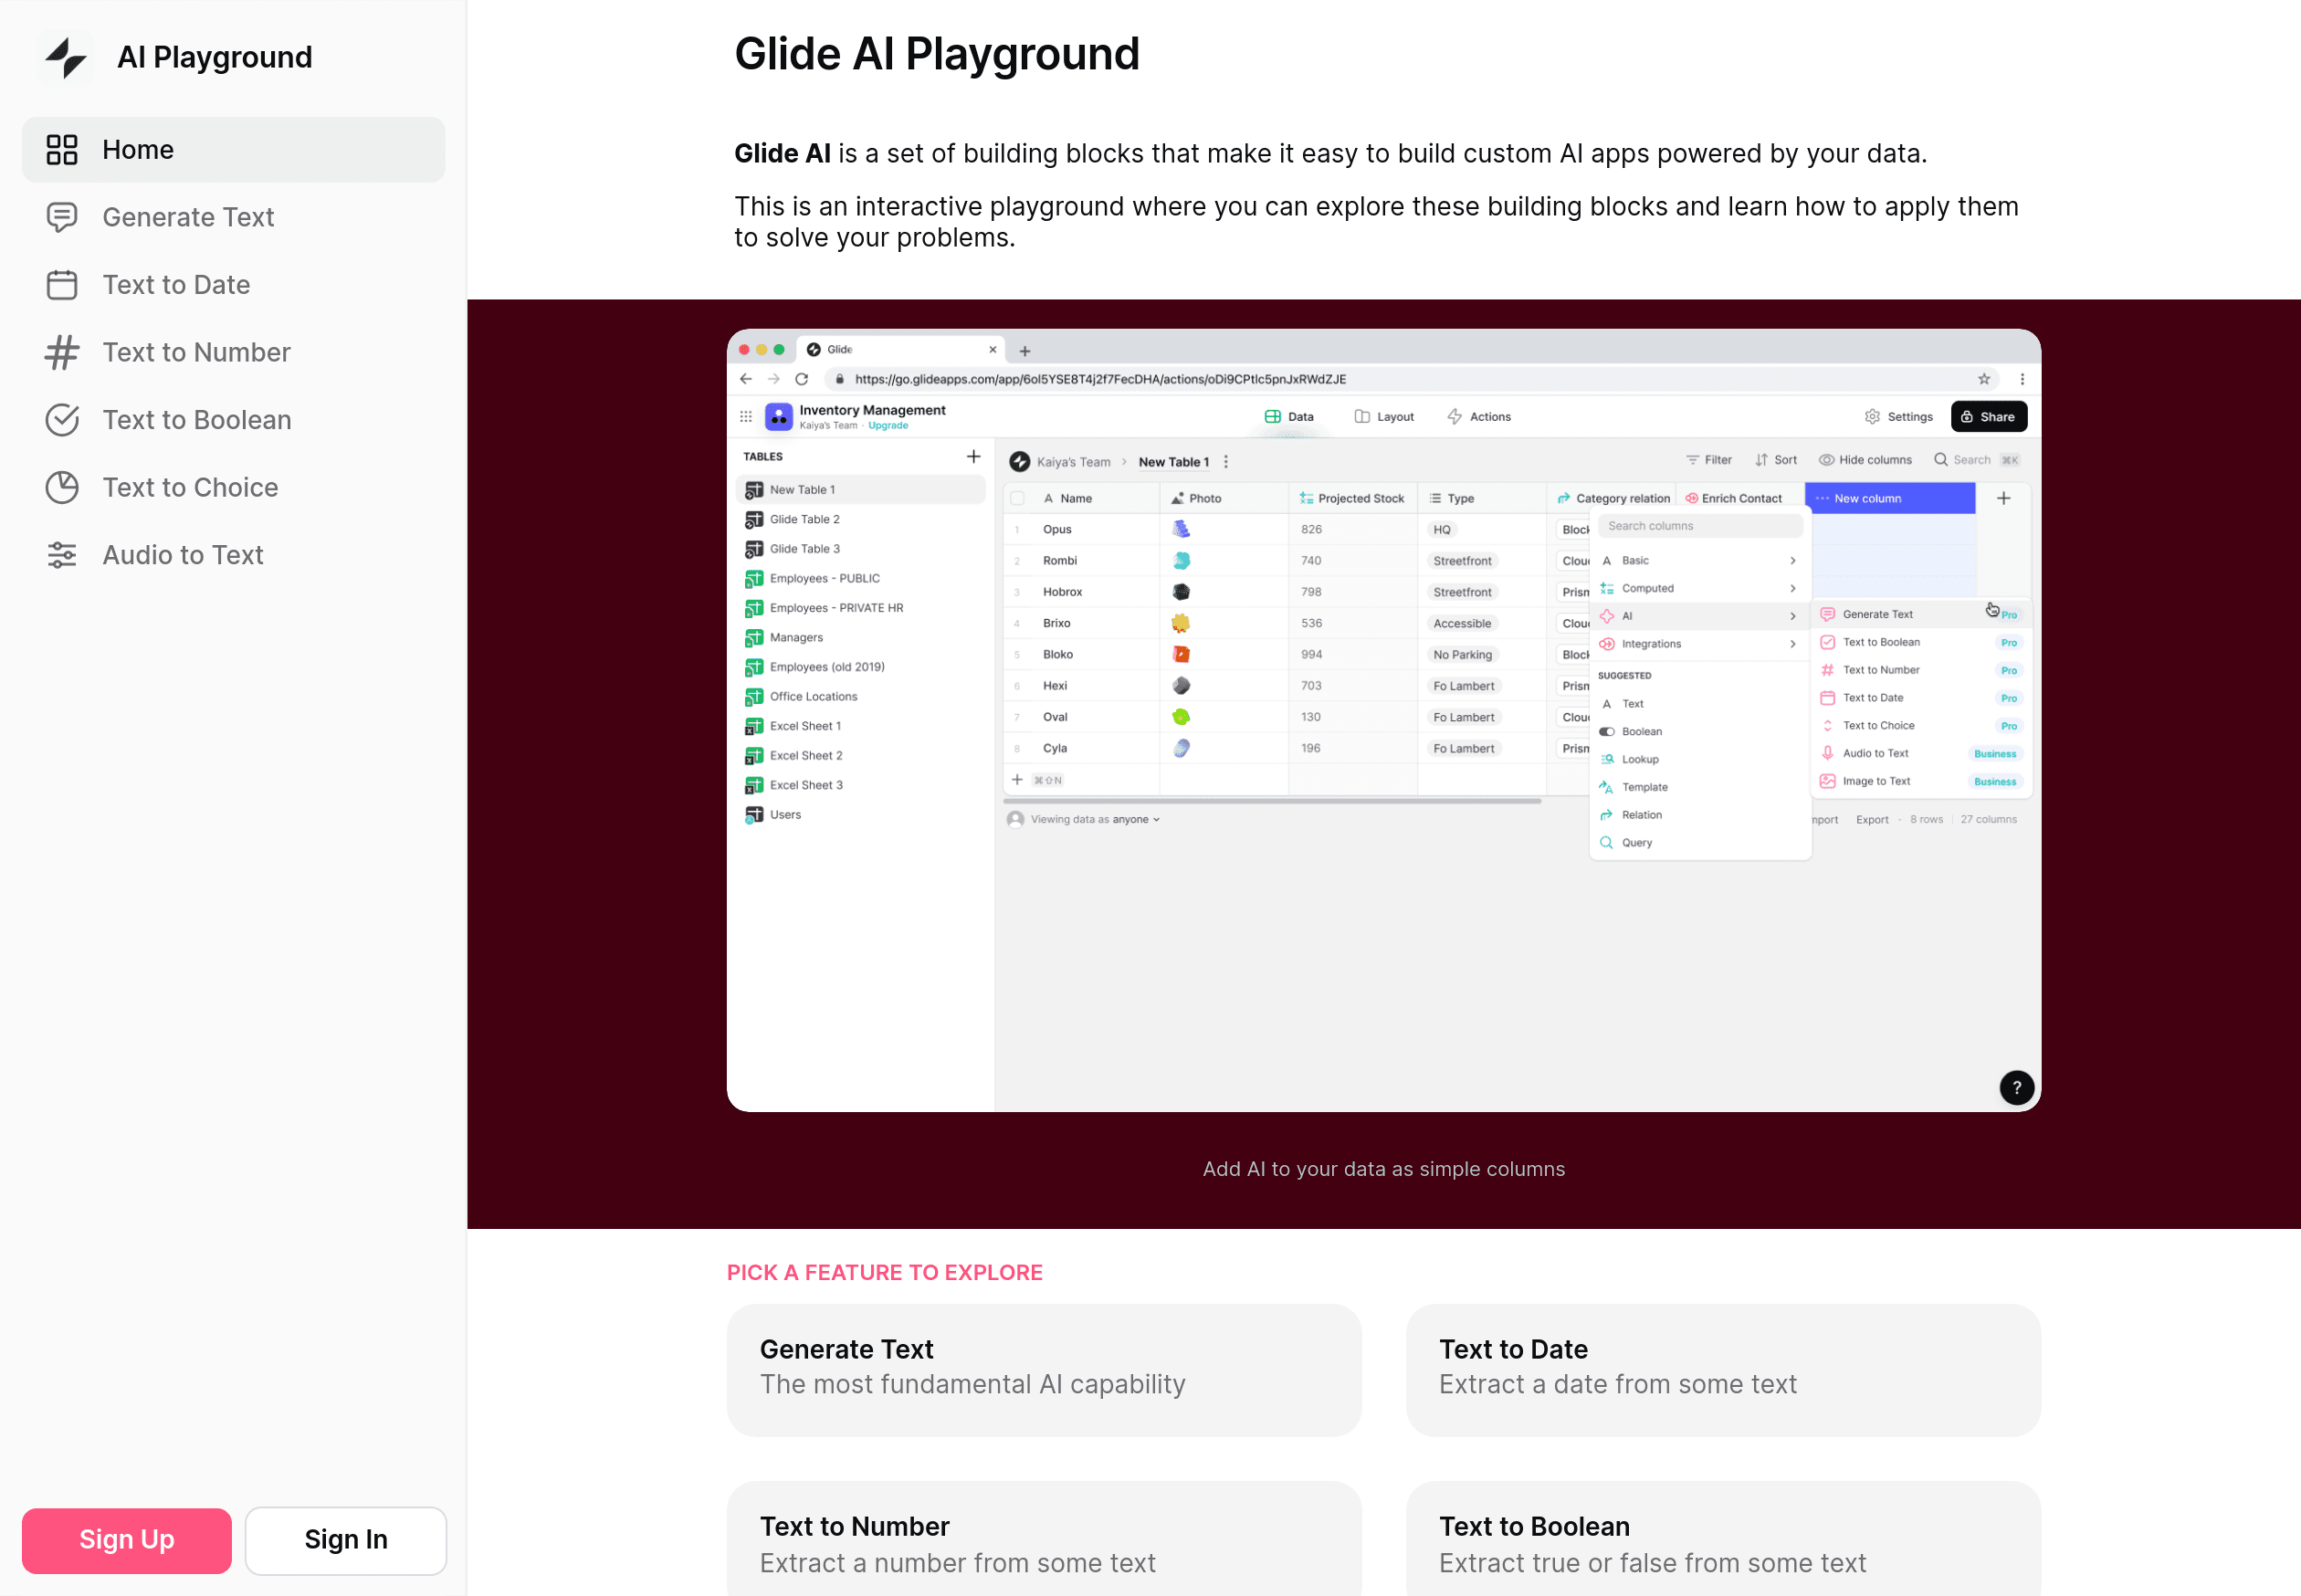2301x1596 pixels.
Task: Click the apps grid icon beside Inventory Management
Action: pyautogui.click(x=745, y=417)
